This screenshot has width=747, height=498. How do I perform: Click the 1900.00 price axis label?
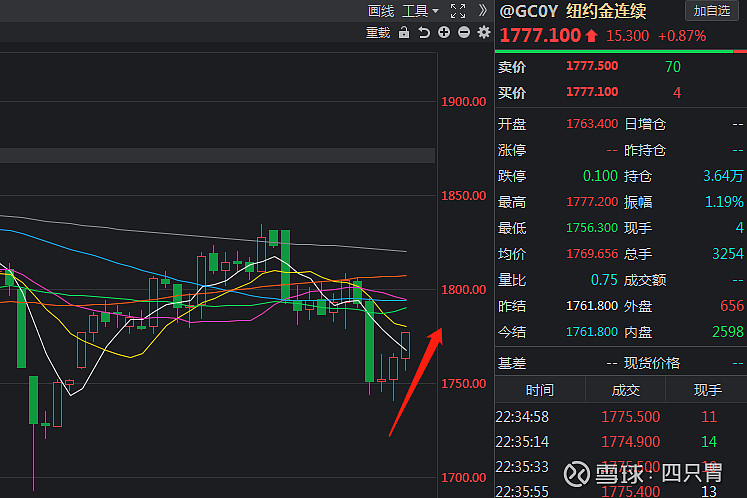tap(463, 102)
